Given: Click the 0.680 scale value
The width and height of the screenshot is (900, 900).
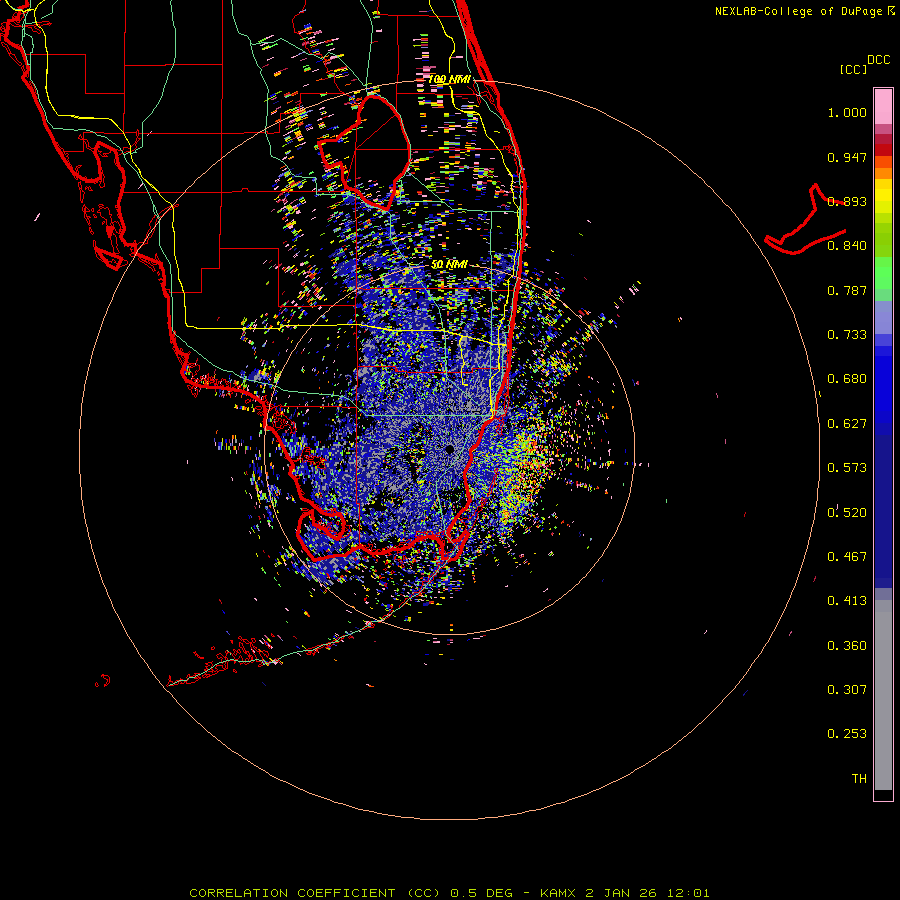Looking at the screenshot, I should coord(847,379).
